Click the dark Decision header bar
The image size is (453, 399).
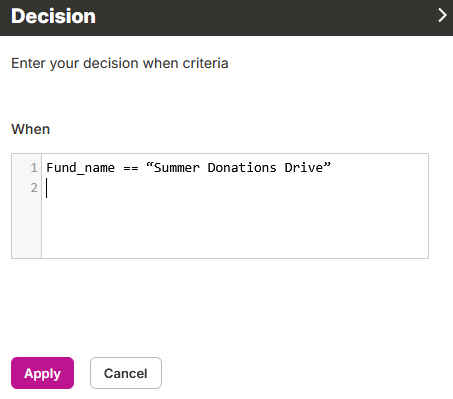[x=226, y=18]
